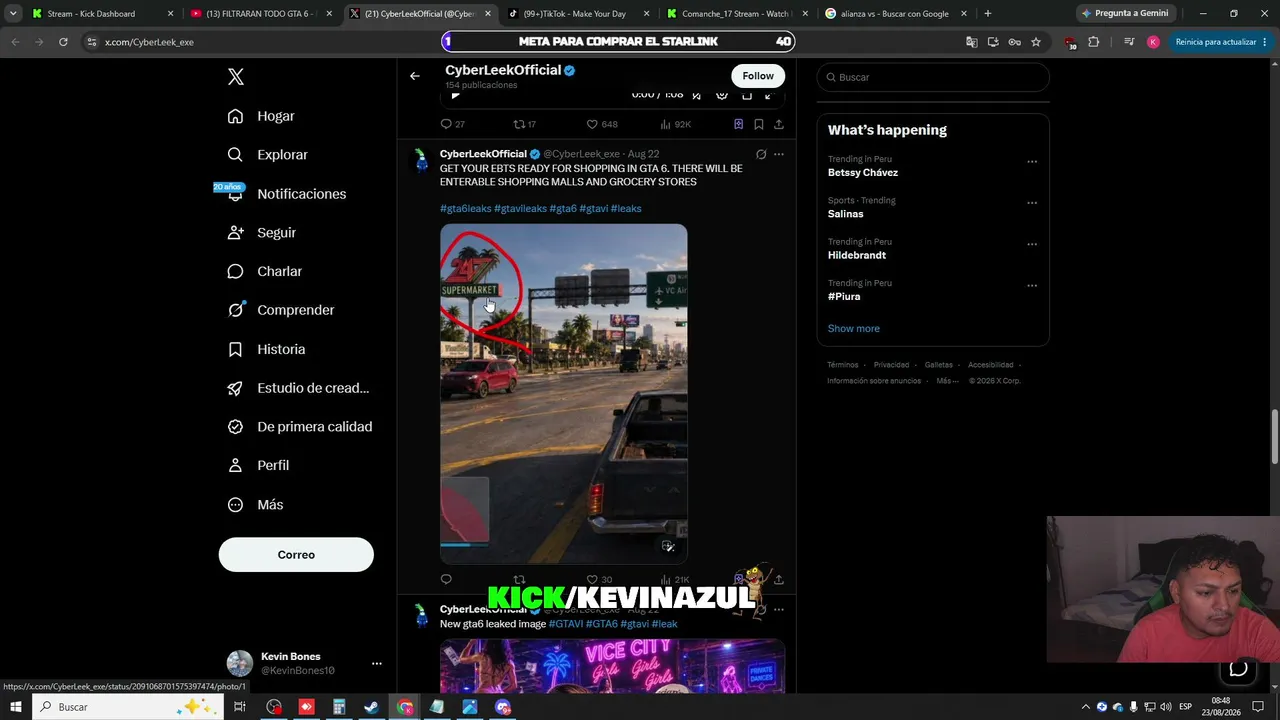Open CyberLeekOfficial avatar on the EBTS post

pyautogui.click(x=421, y=161)
